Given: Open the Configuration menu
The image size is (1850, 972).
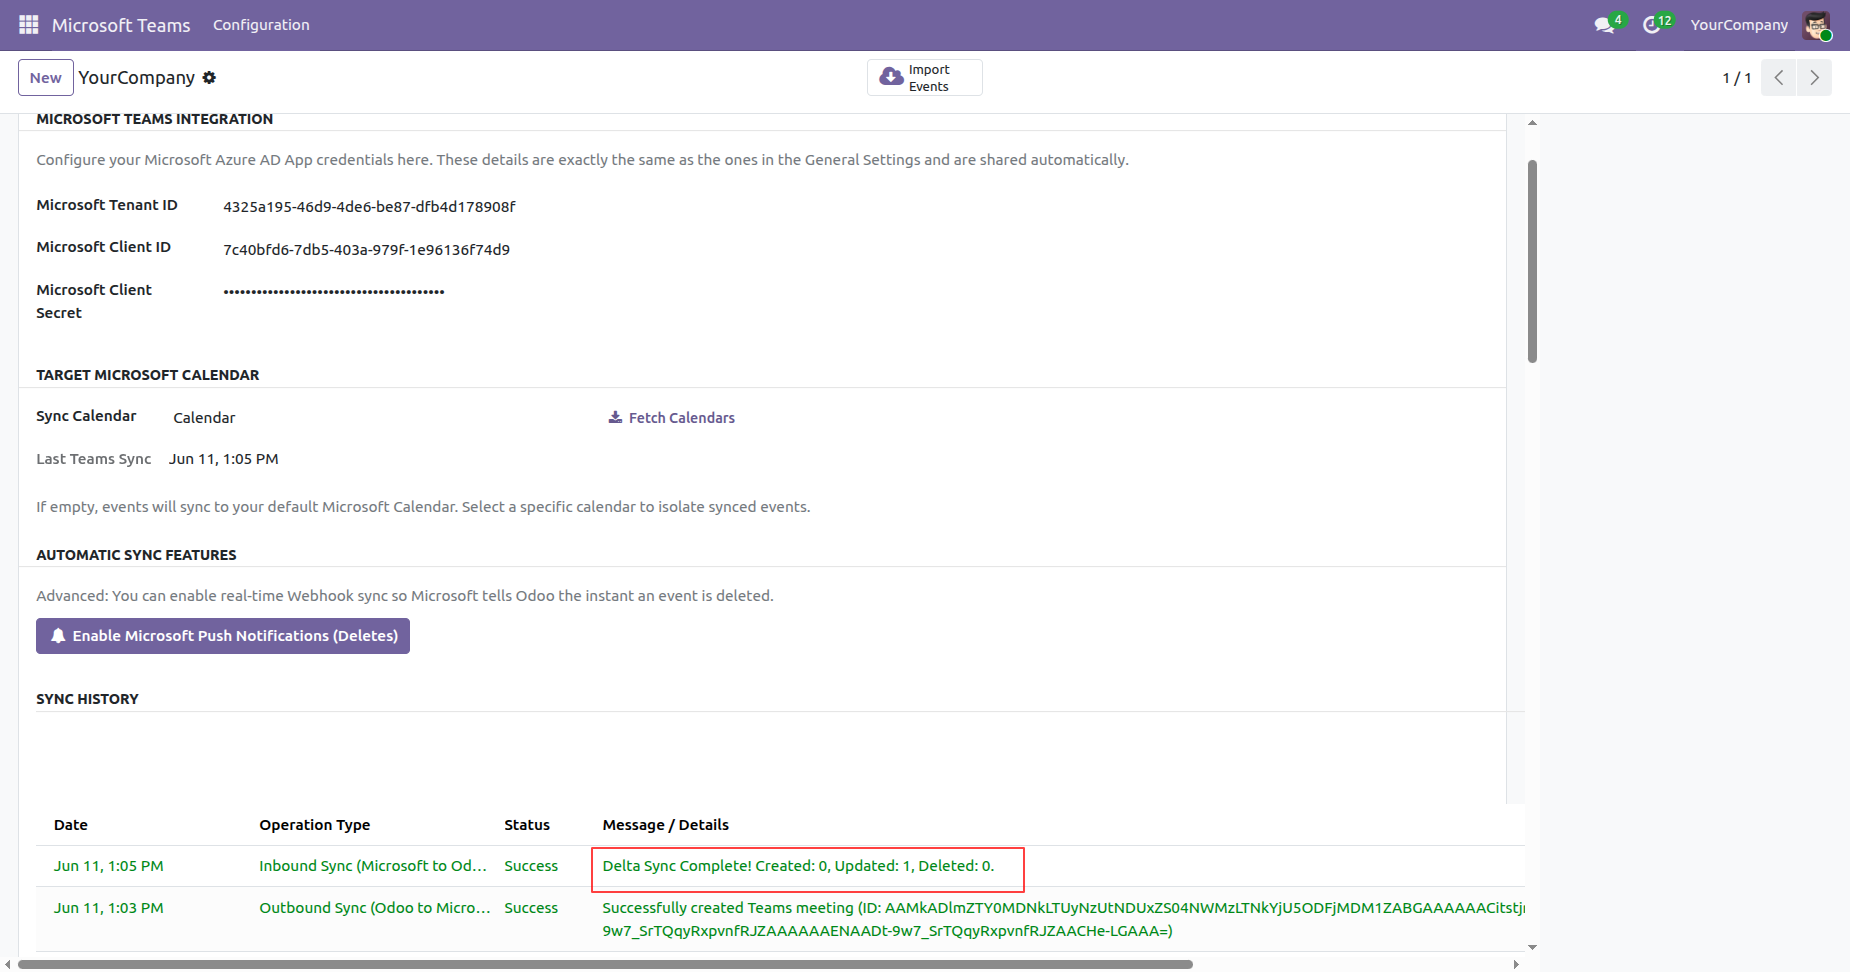Looking at the screenshot, I should (261, 25).
